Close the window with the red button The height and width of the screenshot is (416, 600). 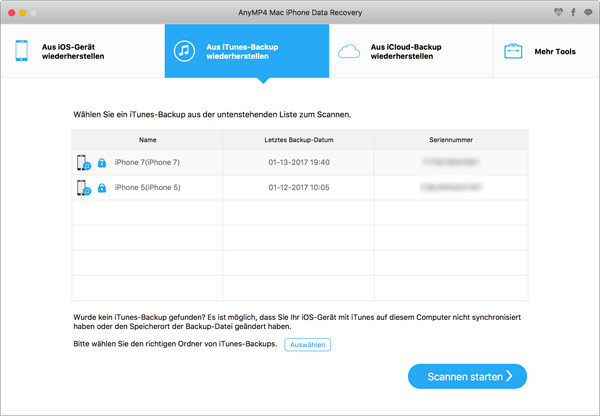(x=12, y=13)
